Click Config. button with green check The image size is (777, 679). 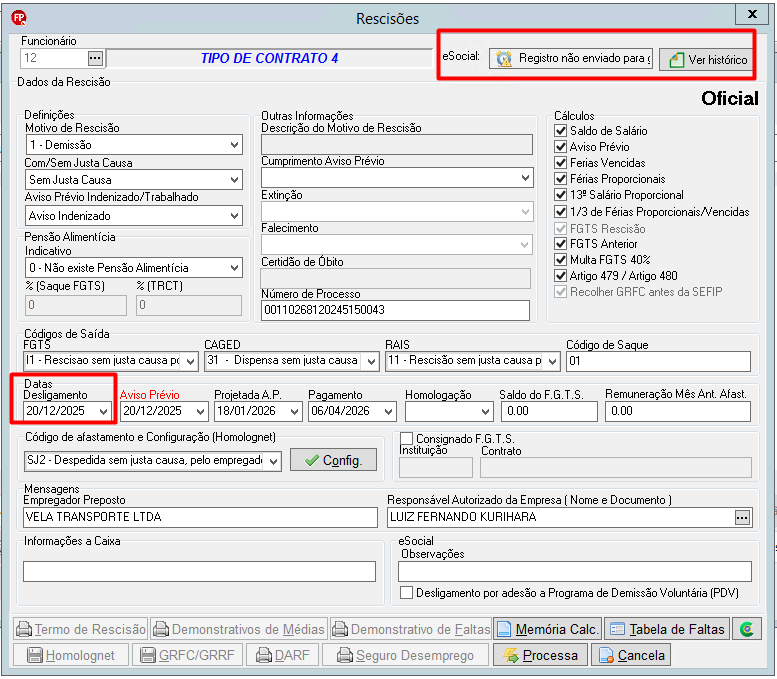333,460
